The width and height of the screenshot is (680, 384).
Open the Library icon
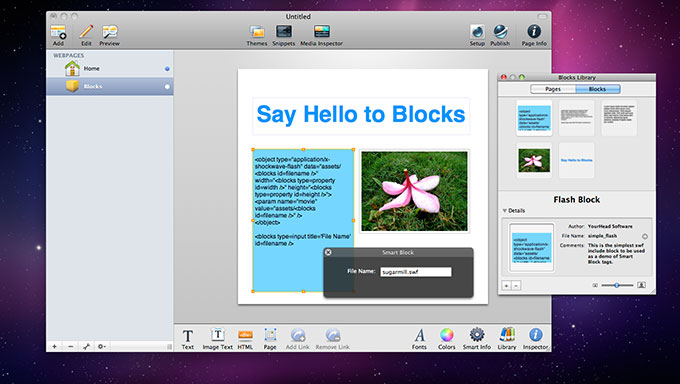click(x=507, y=335)
